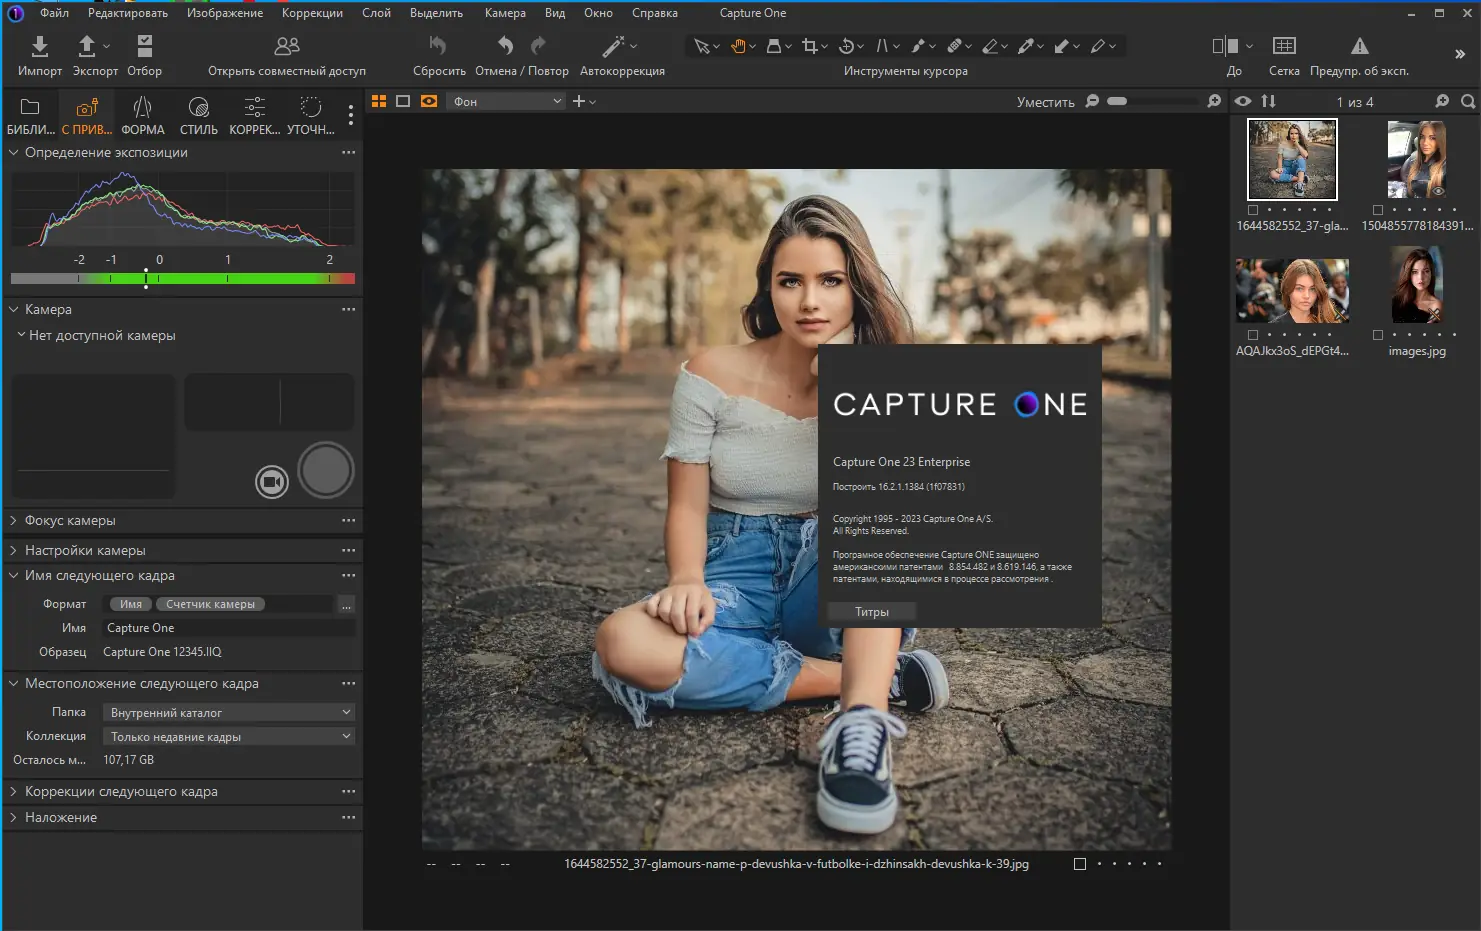1481x931 pixels.
Task: Toggle the eye icon above browser
Action: click(x=1243, y=101)
